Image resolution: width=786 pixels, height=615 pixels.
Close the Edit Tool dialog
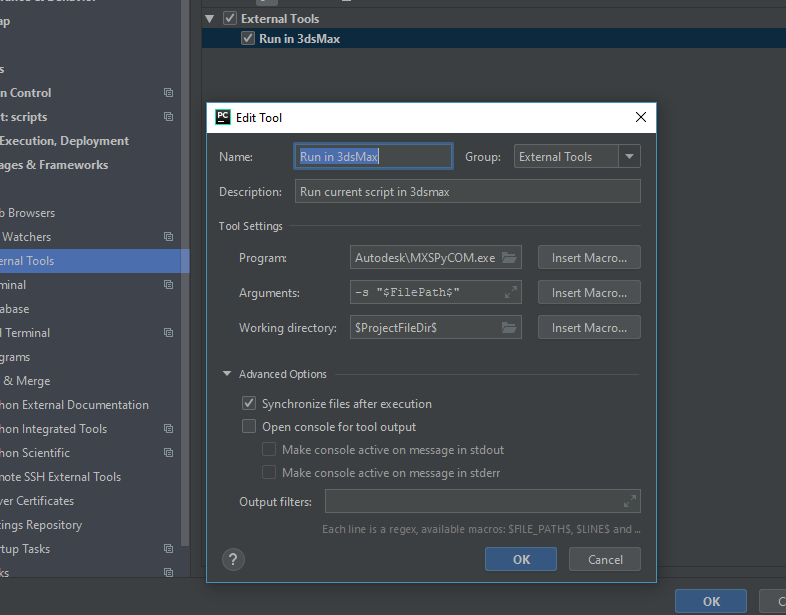coord(641,117)
